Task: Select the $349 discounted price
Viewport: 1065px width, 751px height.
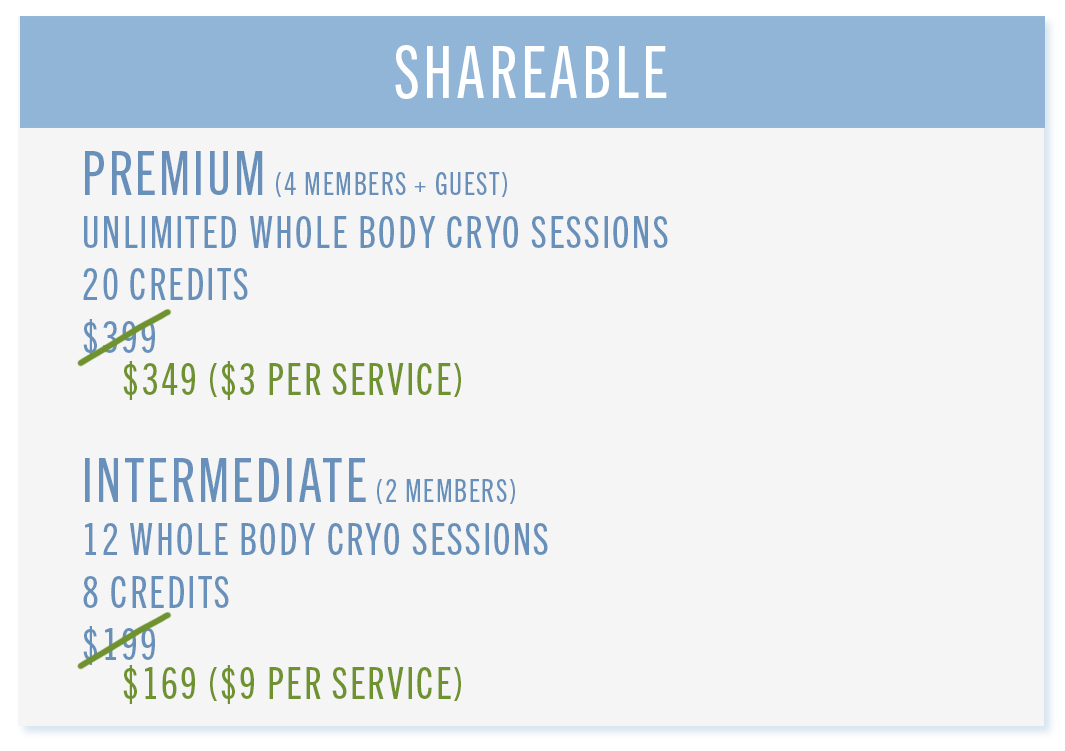Action: coord(160,380)
